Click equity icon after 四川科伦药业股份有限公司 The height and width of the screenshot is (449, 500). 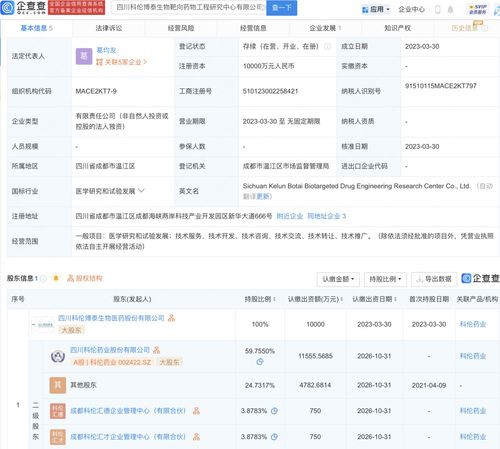(x=156, y=350)
